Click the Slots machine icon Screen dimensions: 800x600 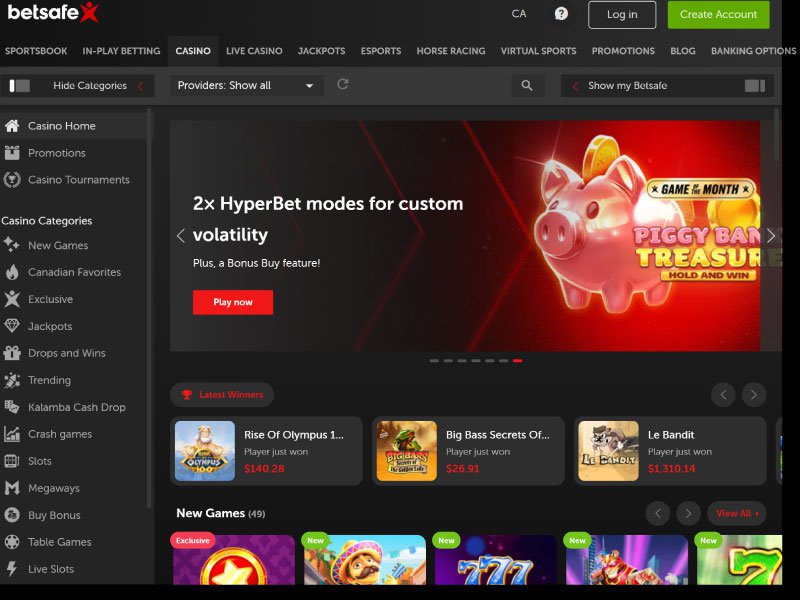[12, 461]
